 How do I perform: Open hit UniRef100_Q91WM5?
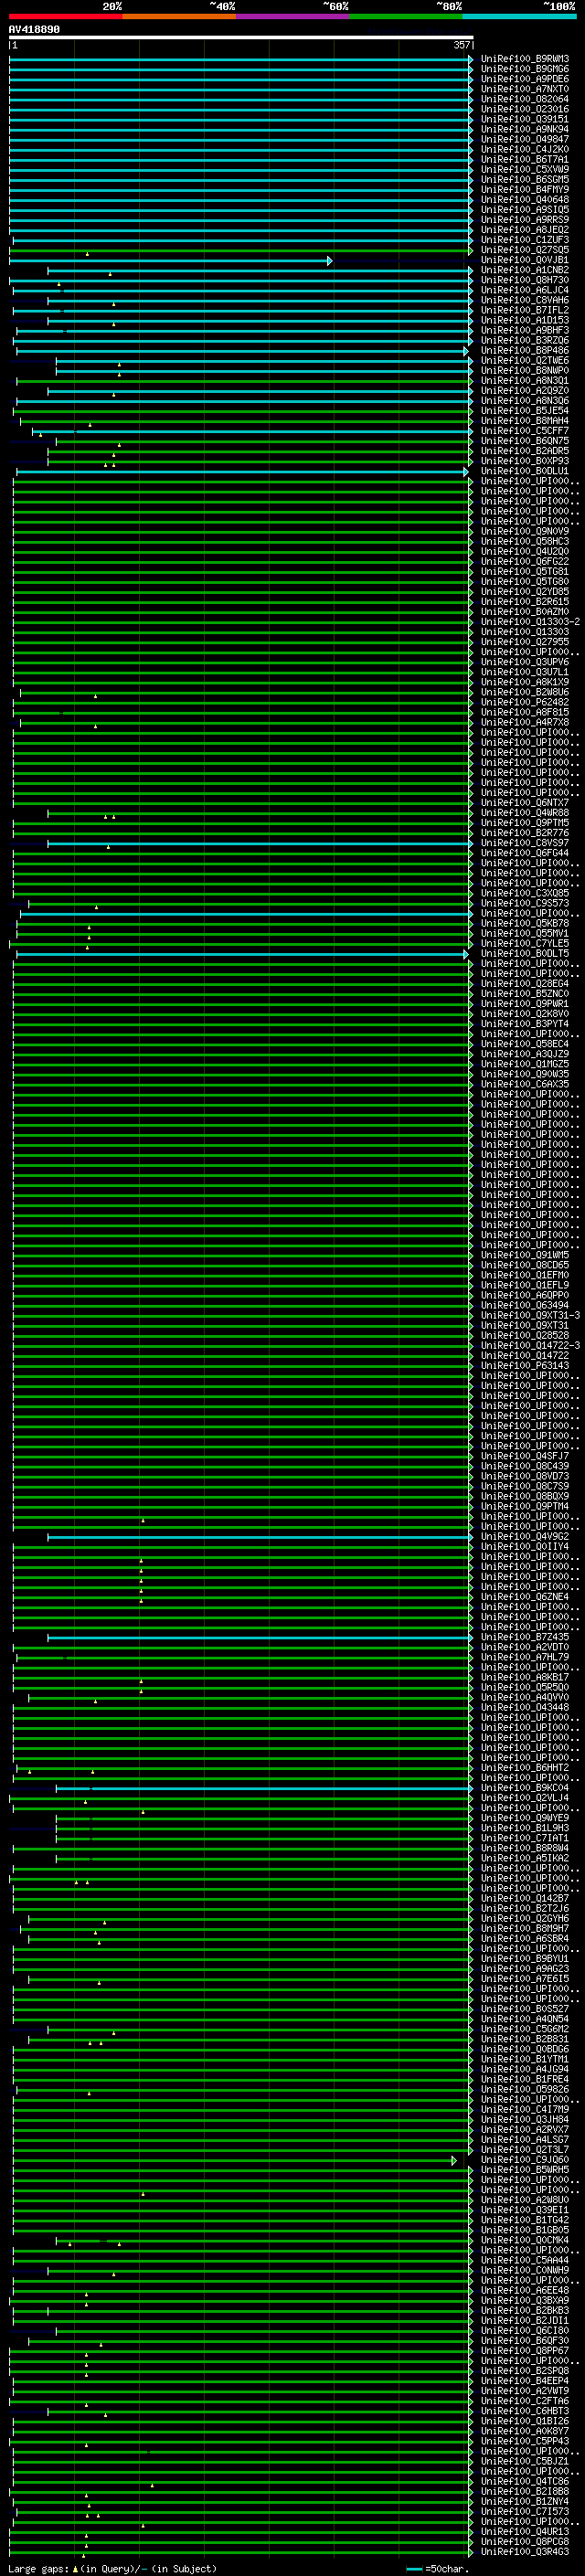pyautogui.click(x=525, y=1255)
